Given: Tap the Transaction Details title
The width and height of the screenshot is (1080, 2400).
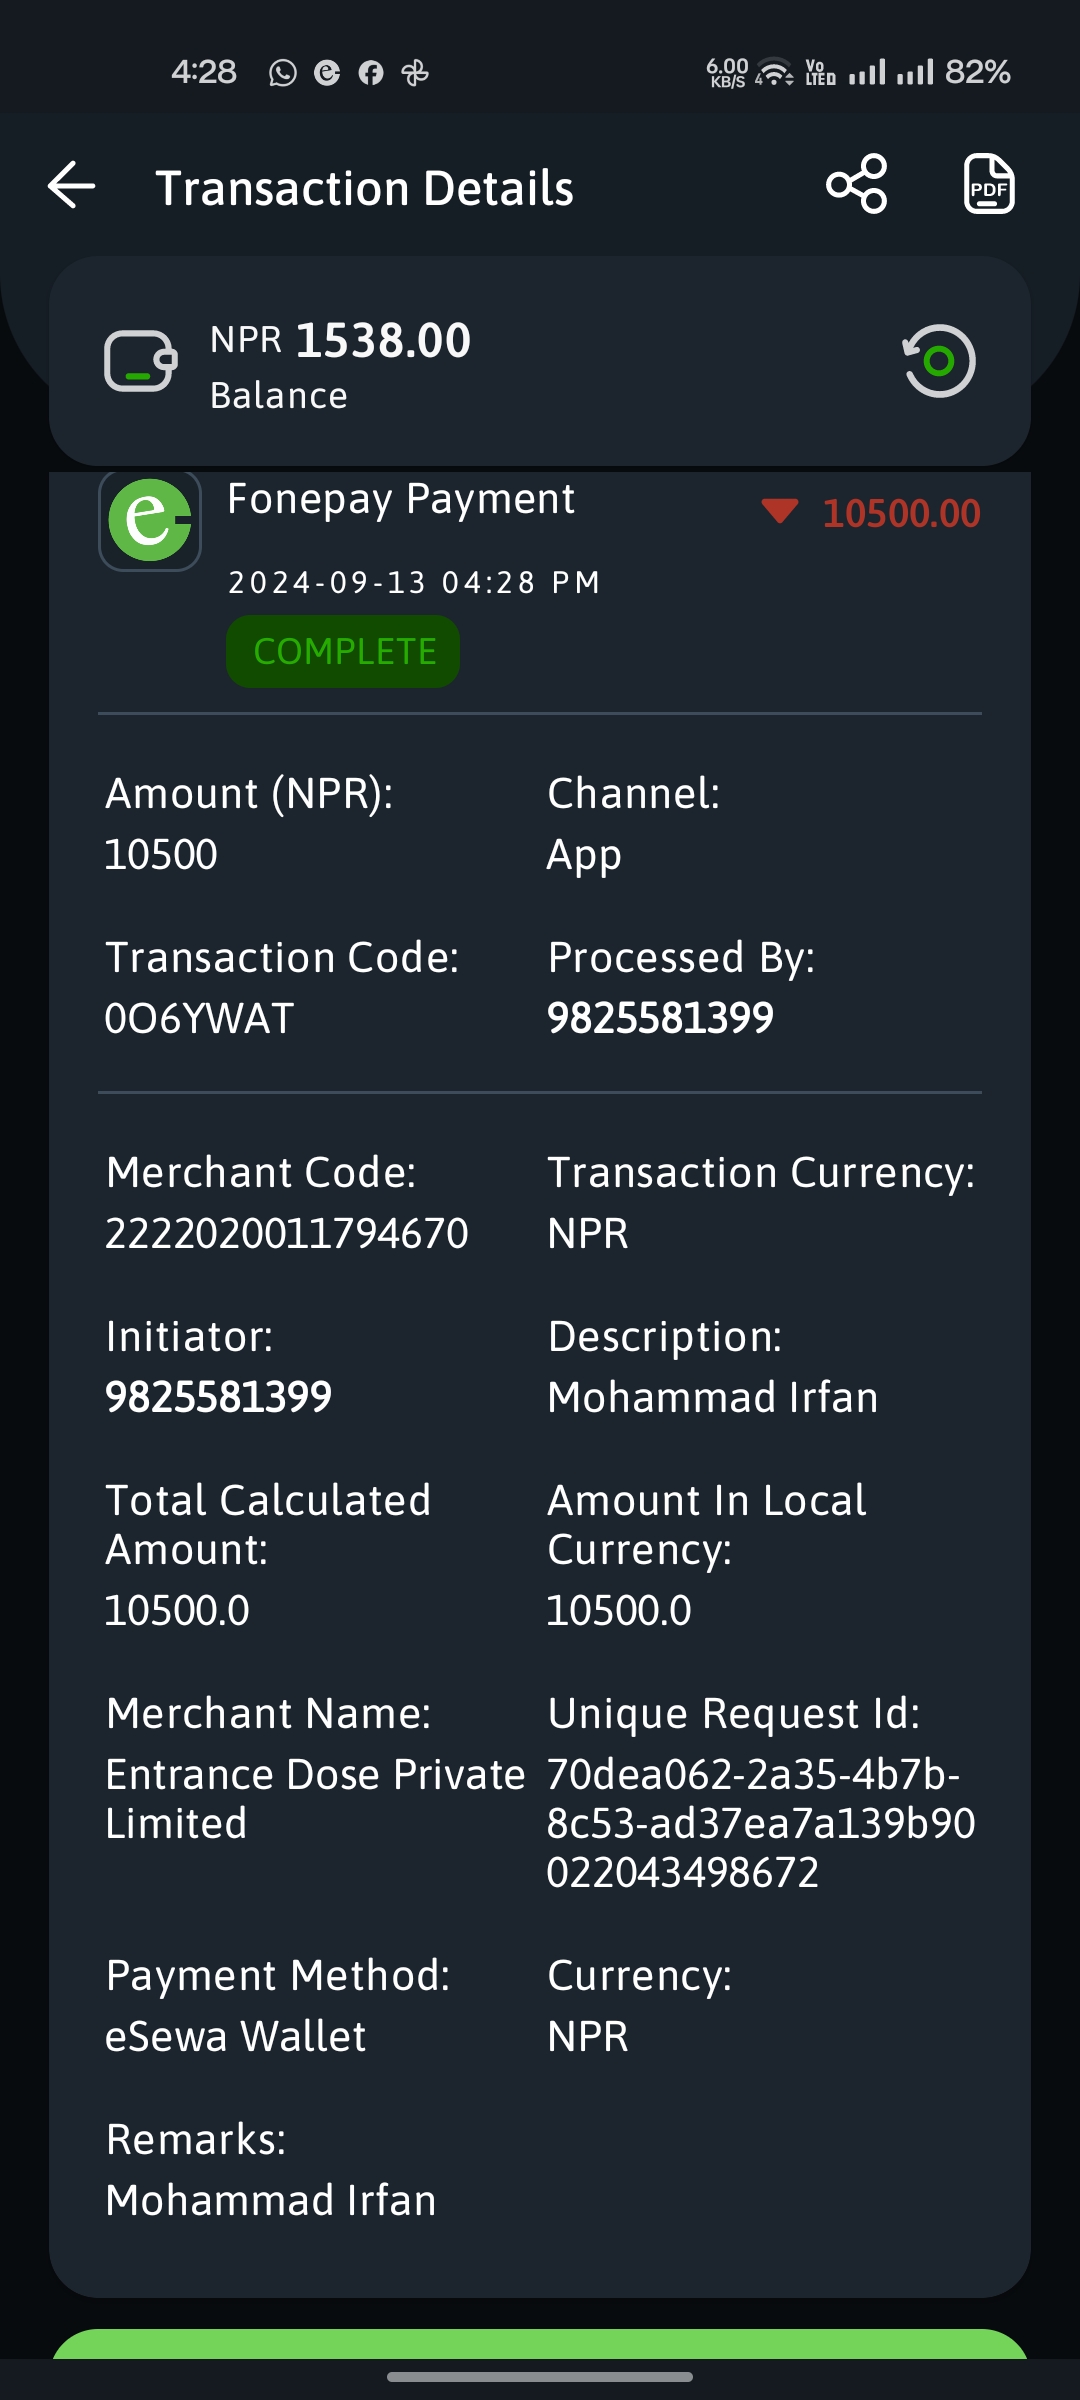Looking at the screenshot, I should [364, 188].
